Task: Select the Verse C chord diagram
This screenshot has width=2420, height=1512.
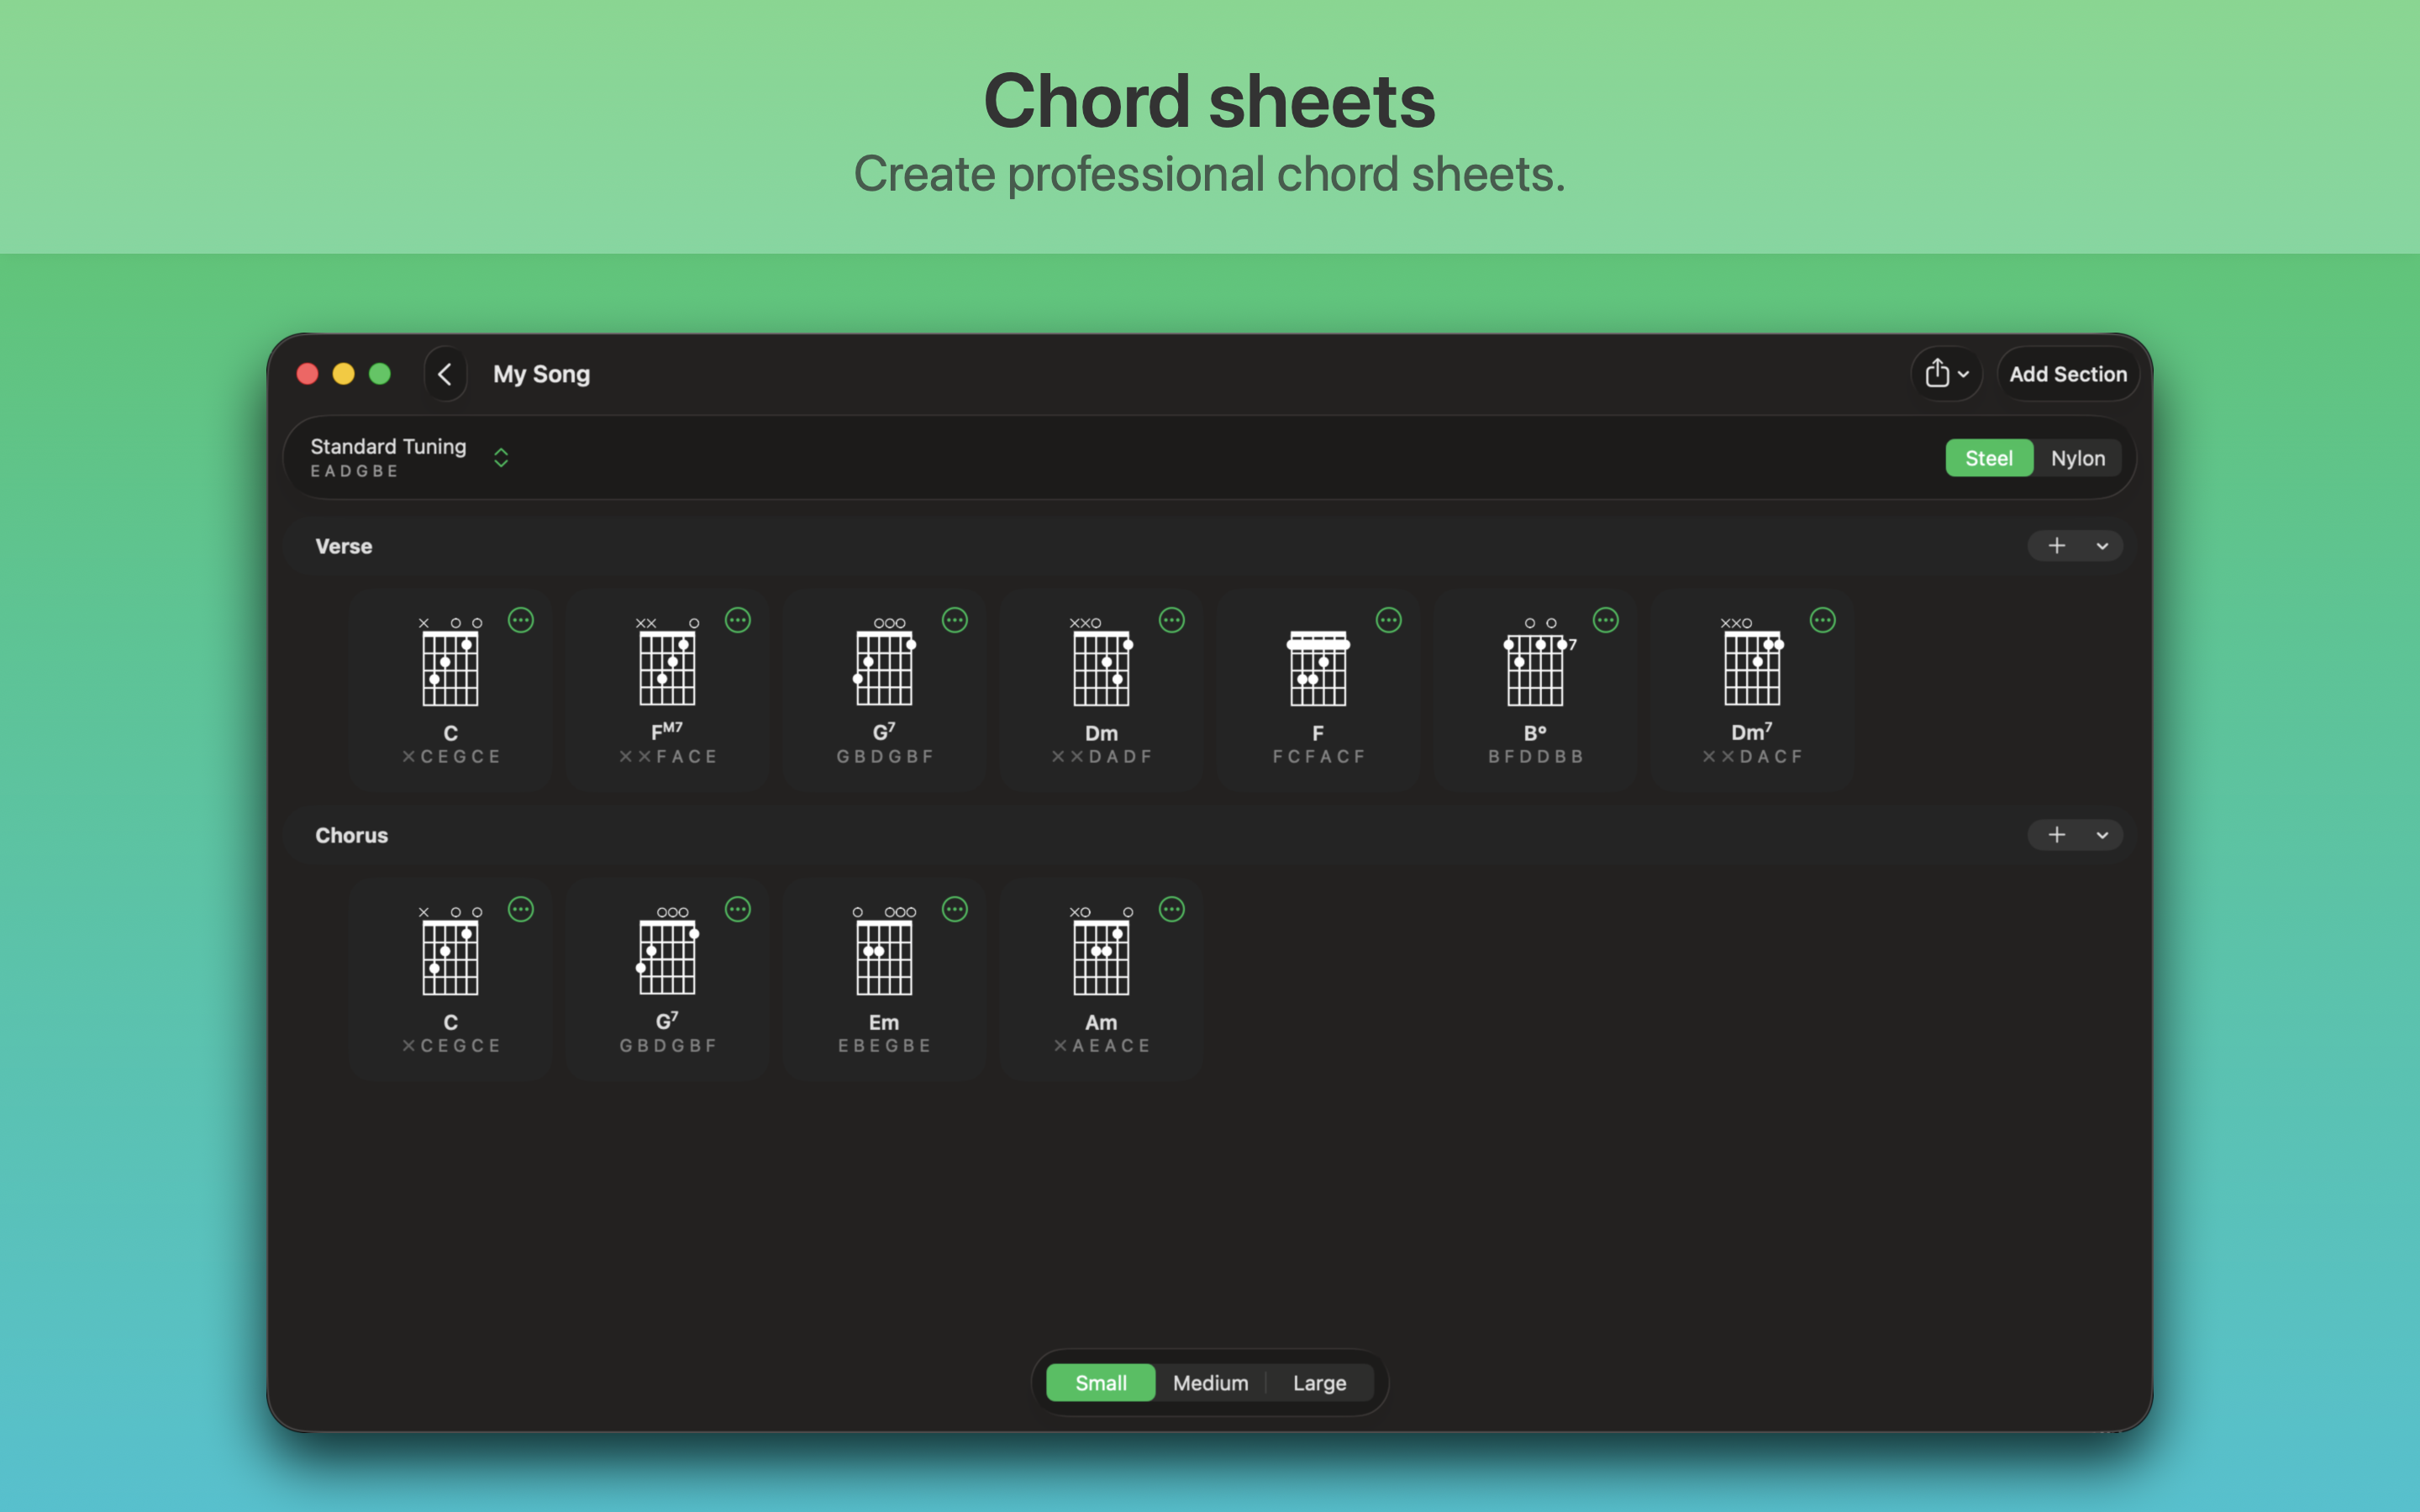Action: click(x=450, y=662)
